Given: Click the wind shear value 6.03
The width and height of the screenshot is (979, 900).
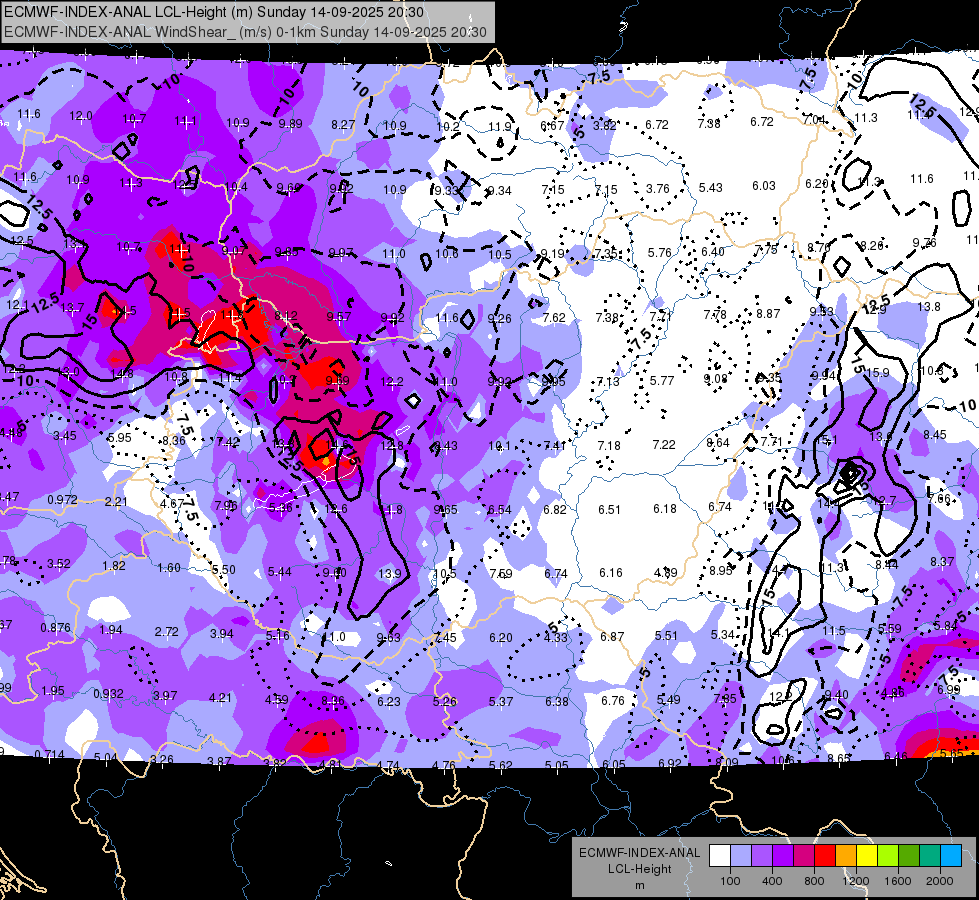Looking at the screenshot, I should coord(764,186).
